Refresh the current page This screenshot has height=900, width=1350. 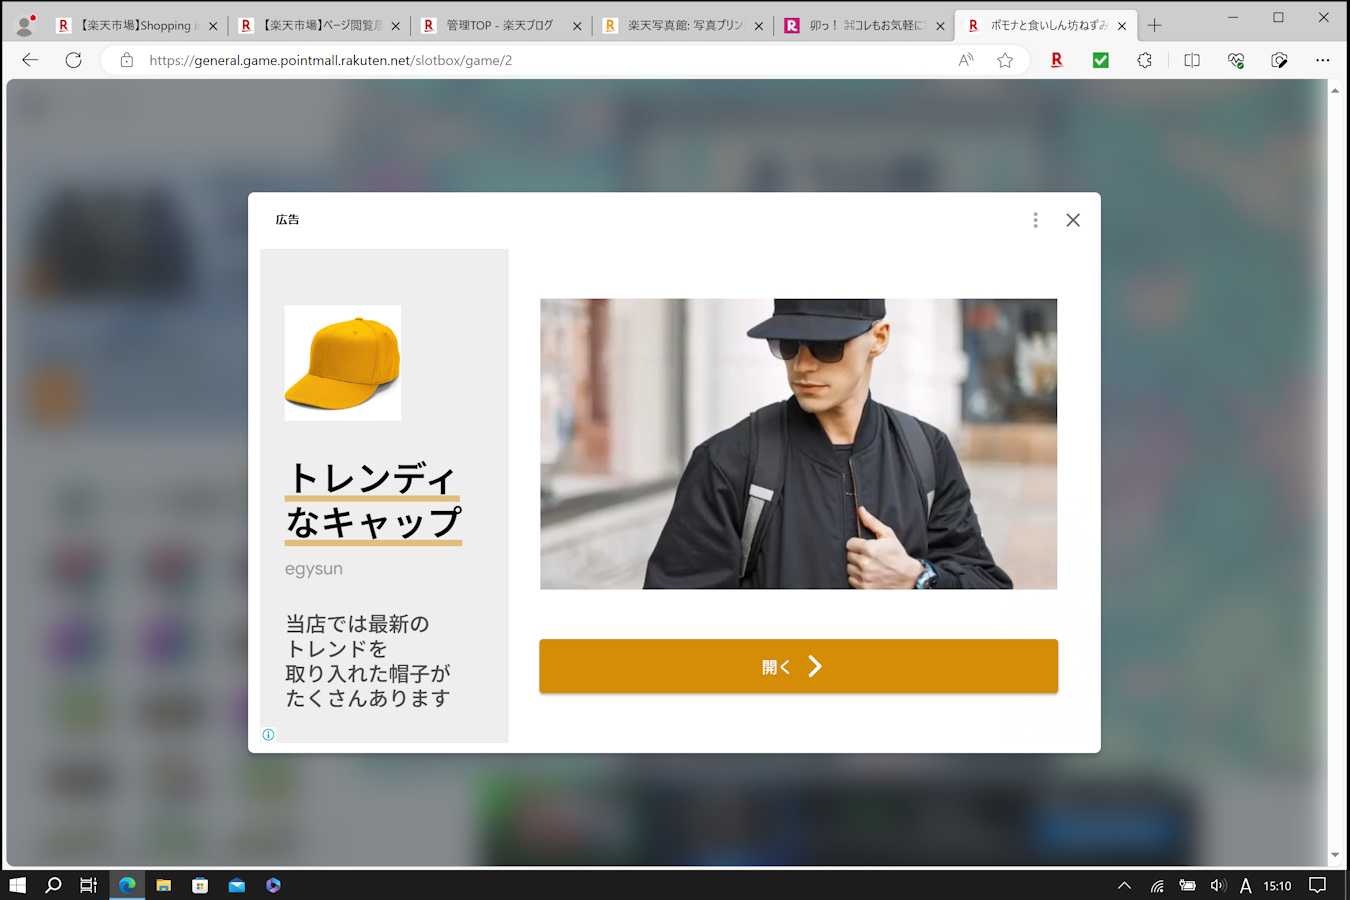pos(73,60)
